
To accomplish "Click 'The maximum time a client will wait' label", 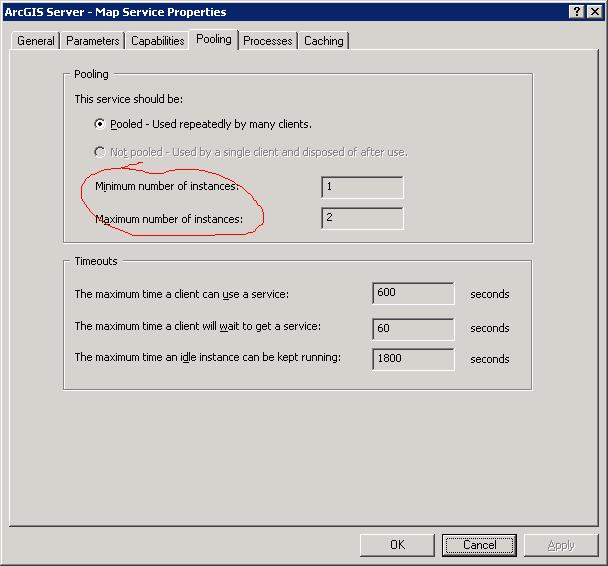I will click(x=198, y=326).
